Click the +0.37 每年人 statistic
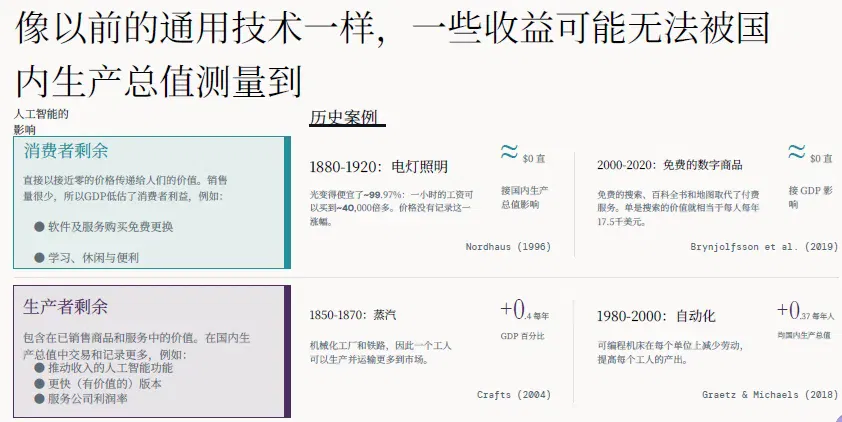Screen dimensions: 842x422 coord(805,310)
